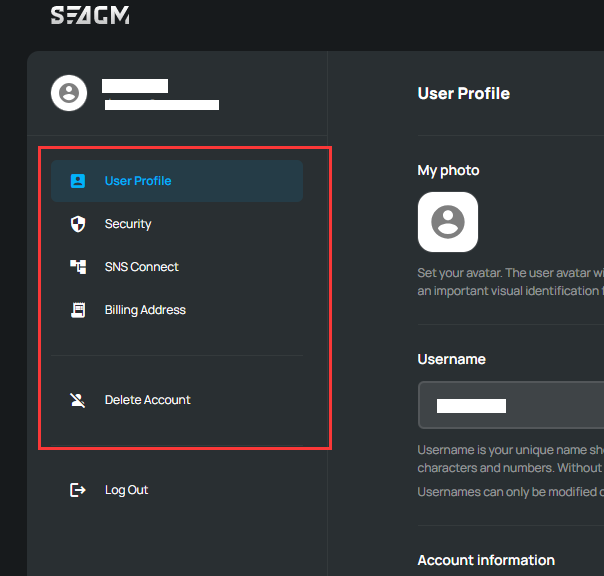Click the User Profile page heading
The image size is (604, 576).
coord(463,93)
